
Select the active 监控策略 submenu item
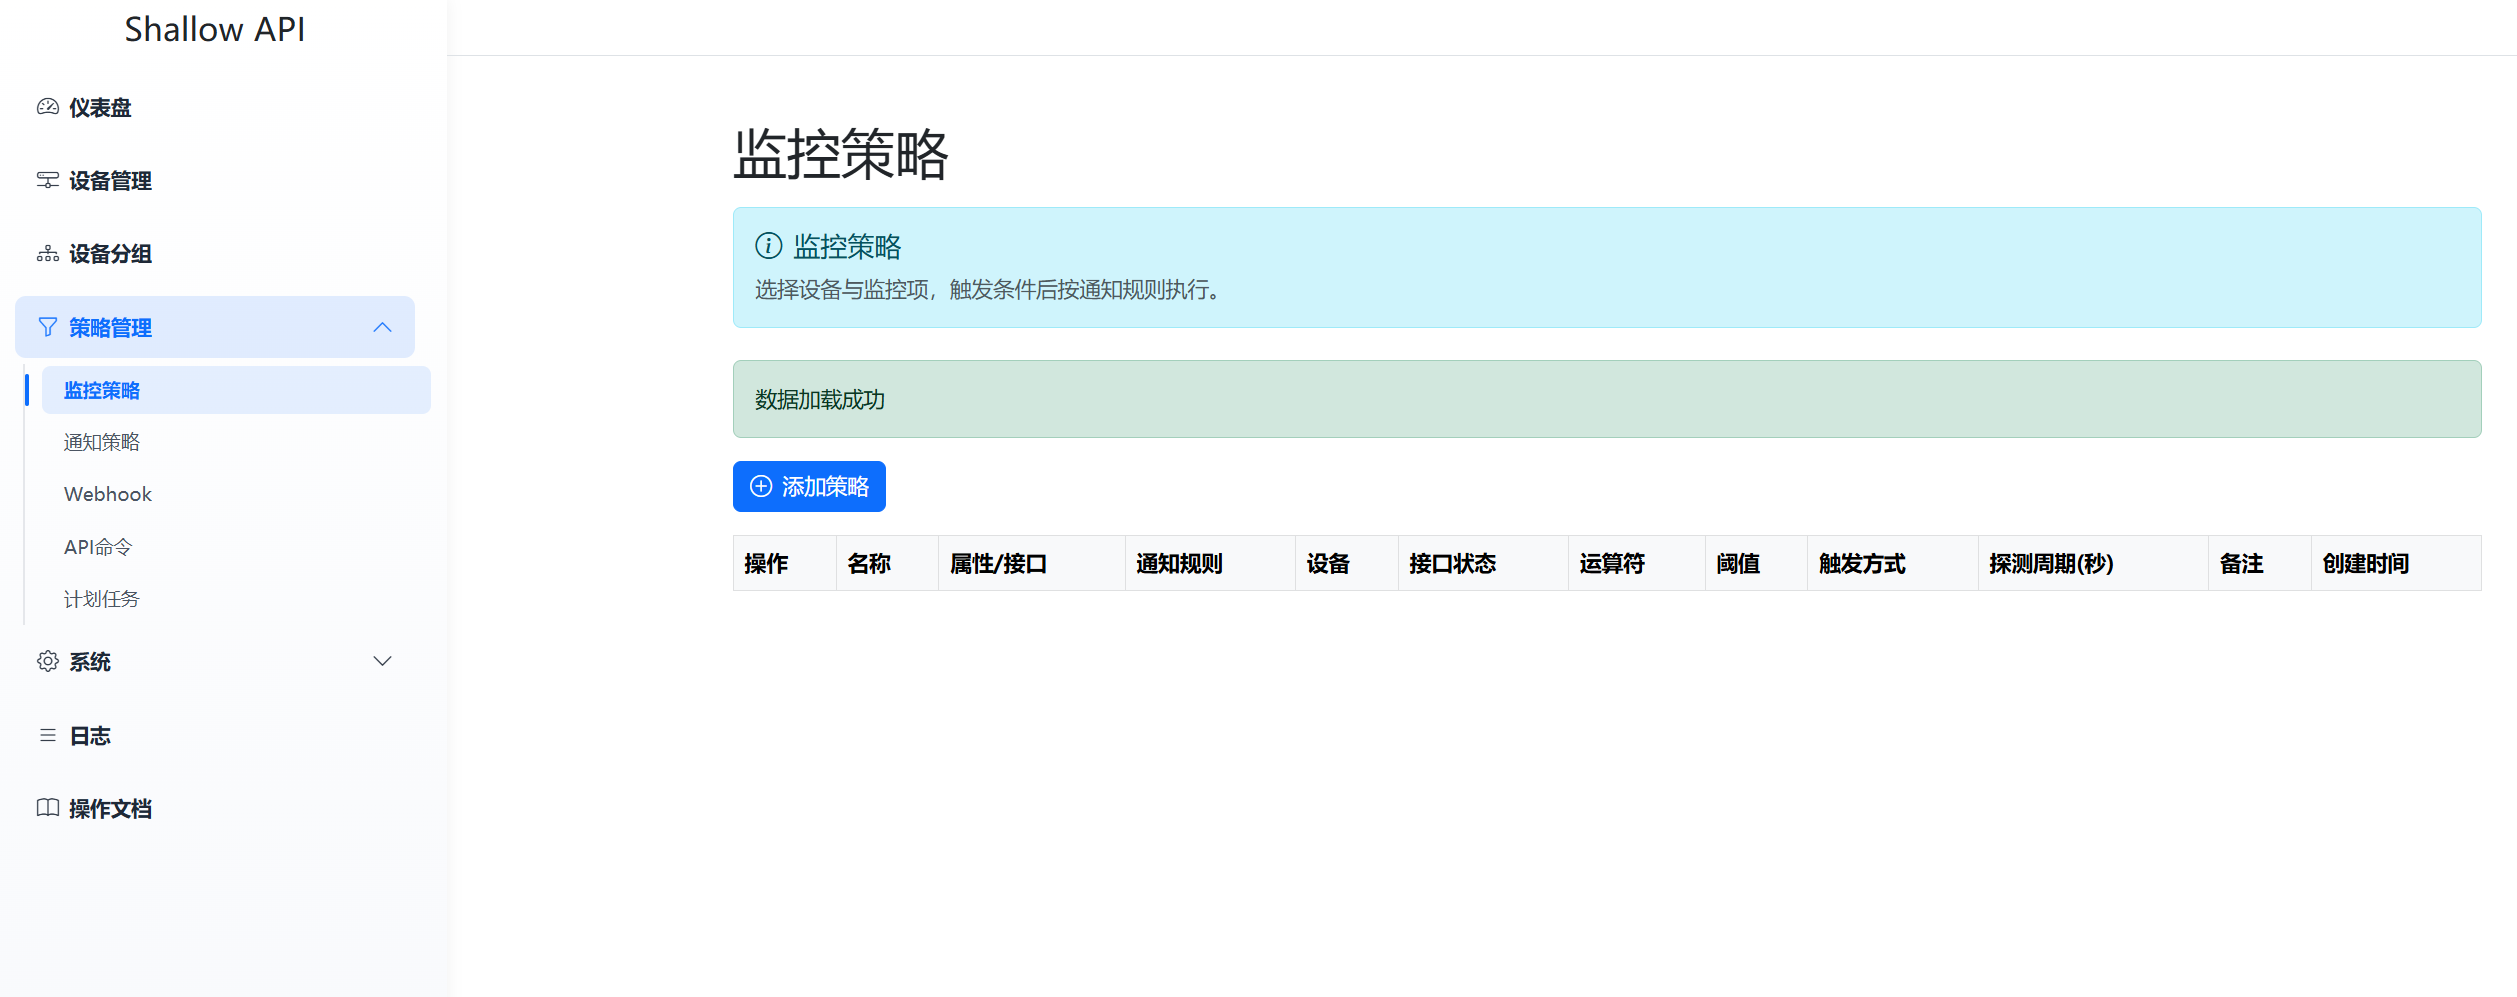click(x=102, y=390)
